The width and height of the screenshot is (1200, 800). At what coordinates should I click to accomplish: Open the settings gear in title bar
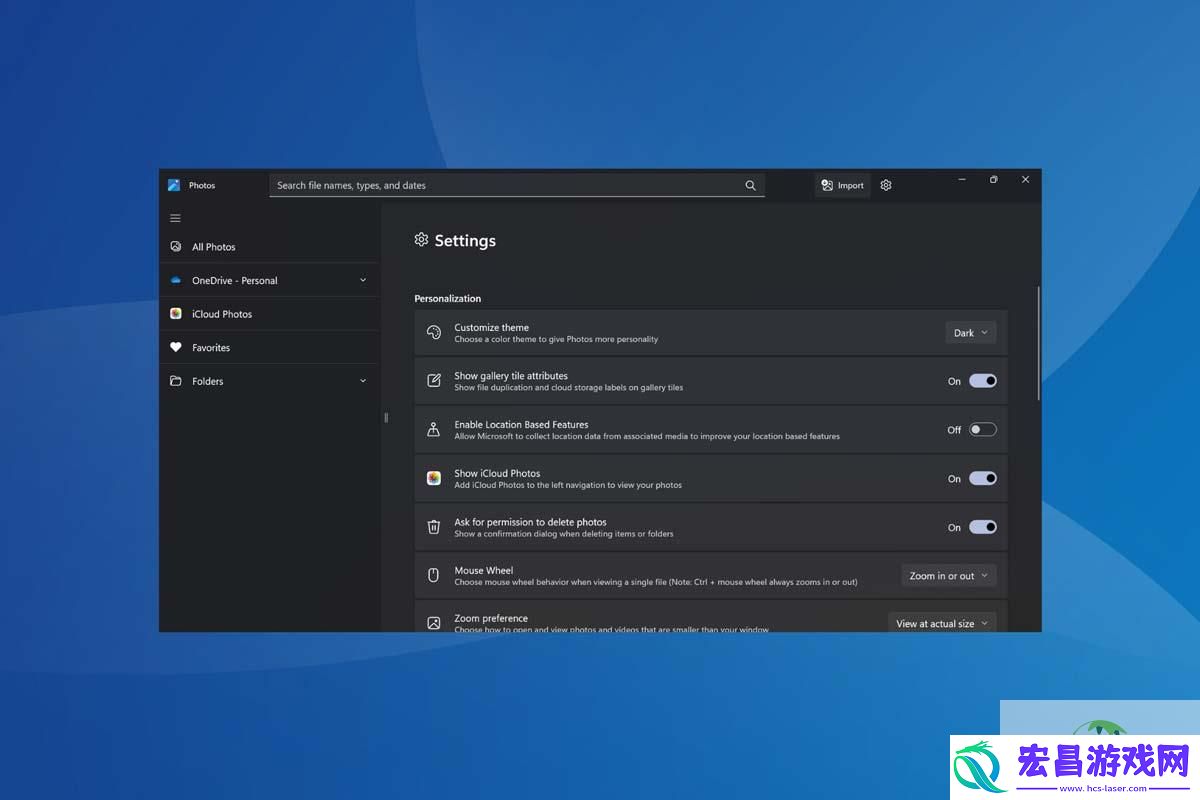[886, 185]
